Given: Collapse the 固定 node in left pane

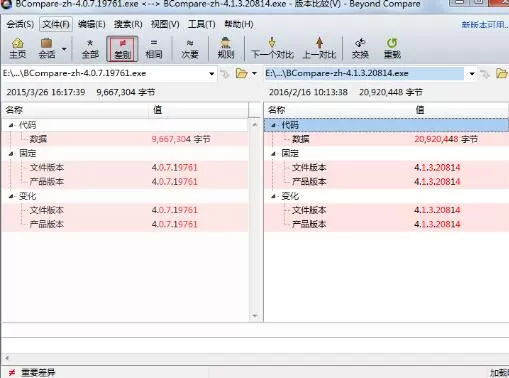Looking at the screenshot, I should (x=11, y=154).
